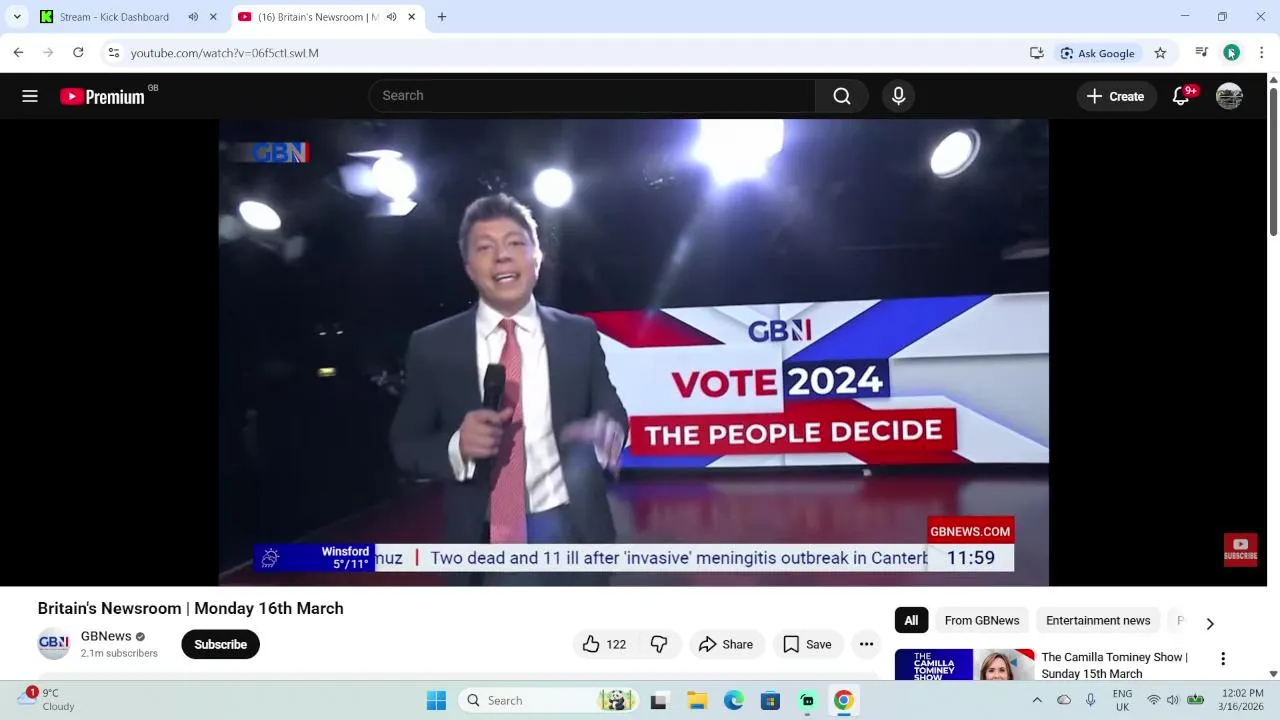View site information icon in address bar
Screen dimensions: 1280x720
(114, 53)
